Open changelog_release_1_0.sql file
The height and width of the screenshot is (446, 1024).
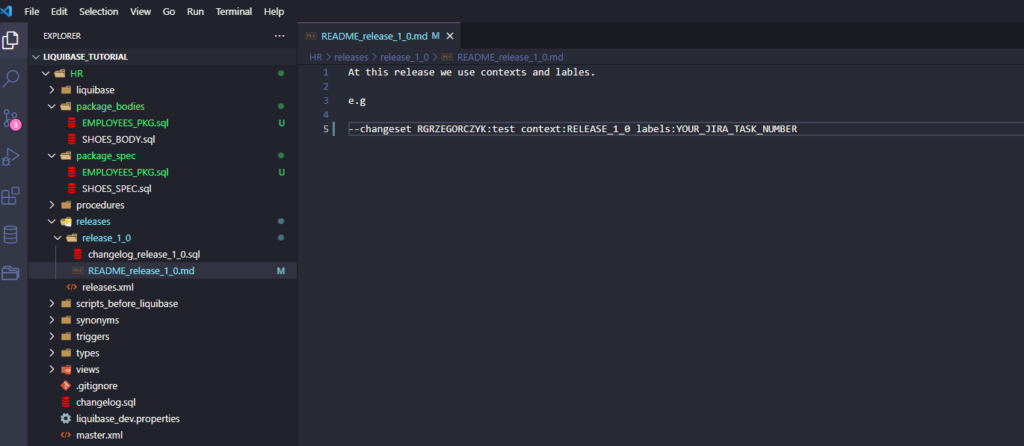coord(162,254)
